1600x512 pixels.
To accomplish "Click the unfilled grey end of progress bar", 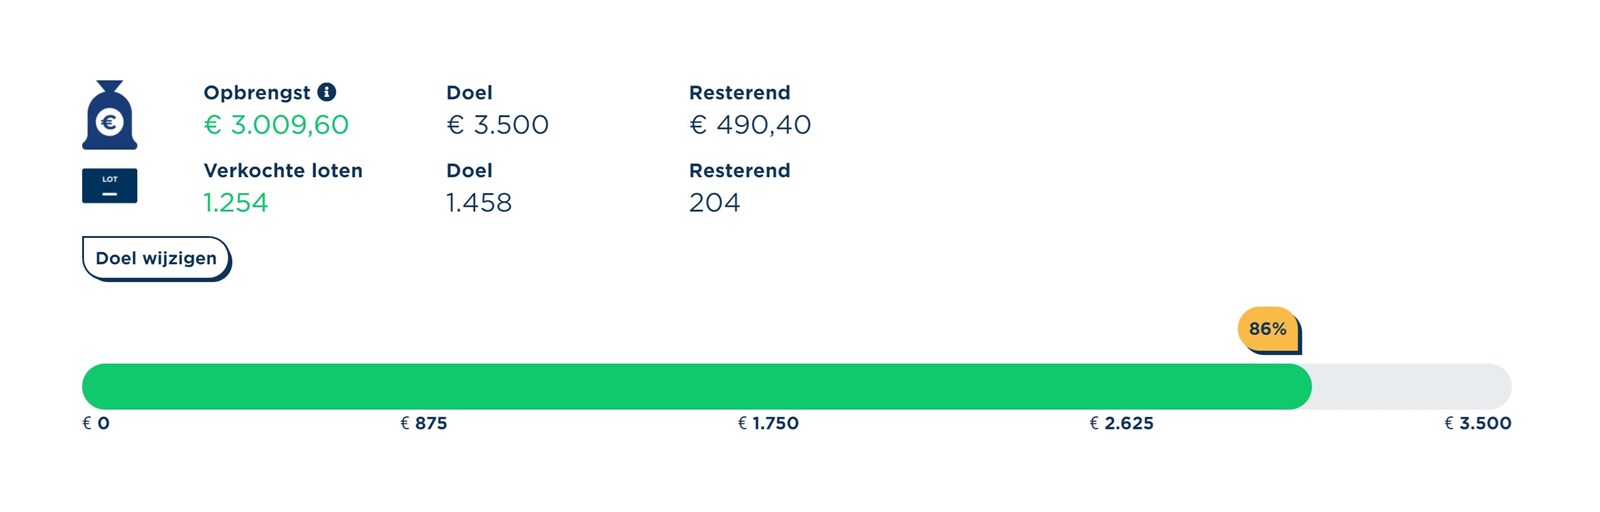I will (x=1412, y=386).
